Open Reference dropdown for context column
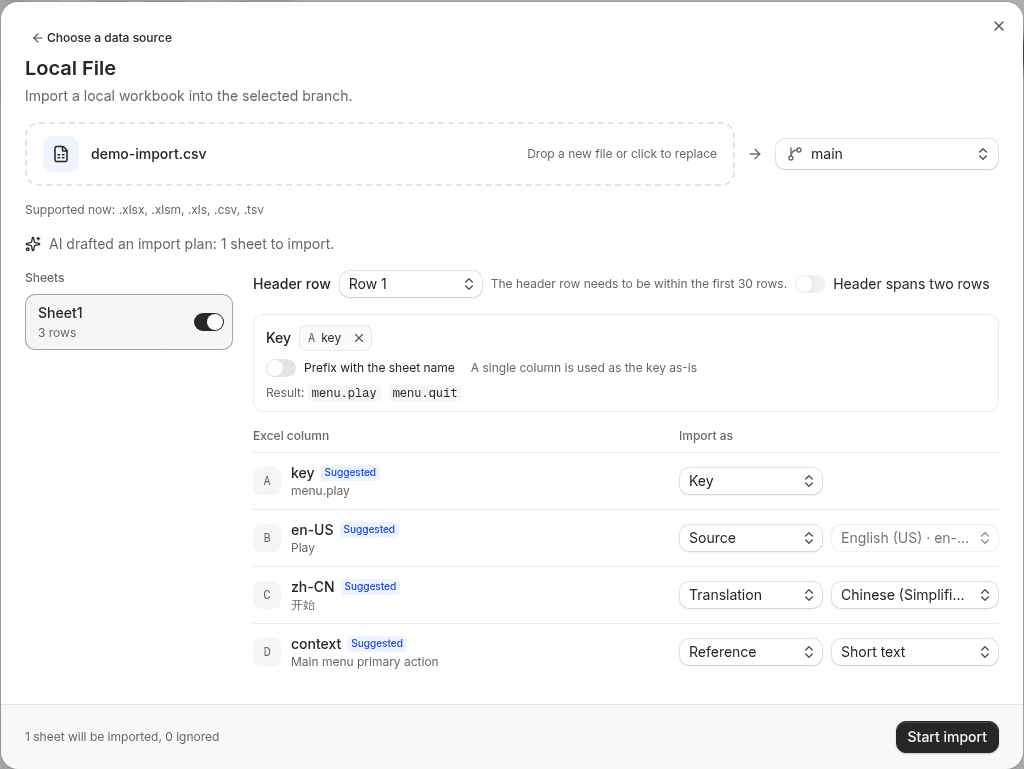Image resolution: width=1024 pixels, height=769 pixels. coord(750,651)
